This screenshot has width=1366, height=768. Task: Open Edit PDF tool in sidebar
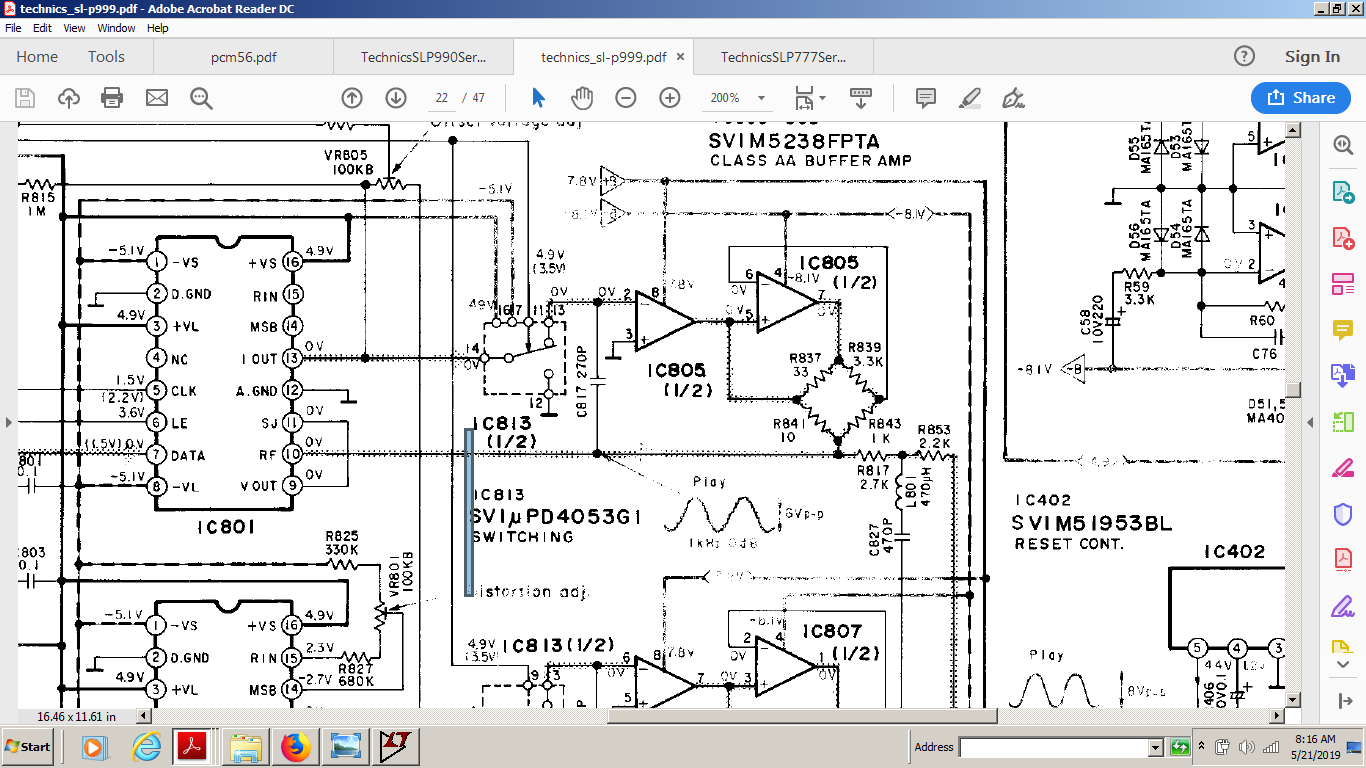tap(1342, 284)
